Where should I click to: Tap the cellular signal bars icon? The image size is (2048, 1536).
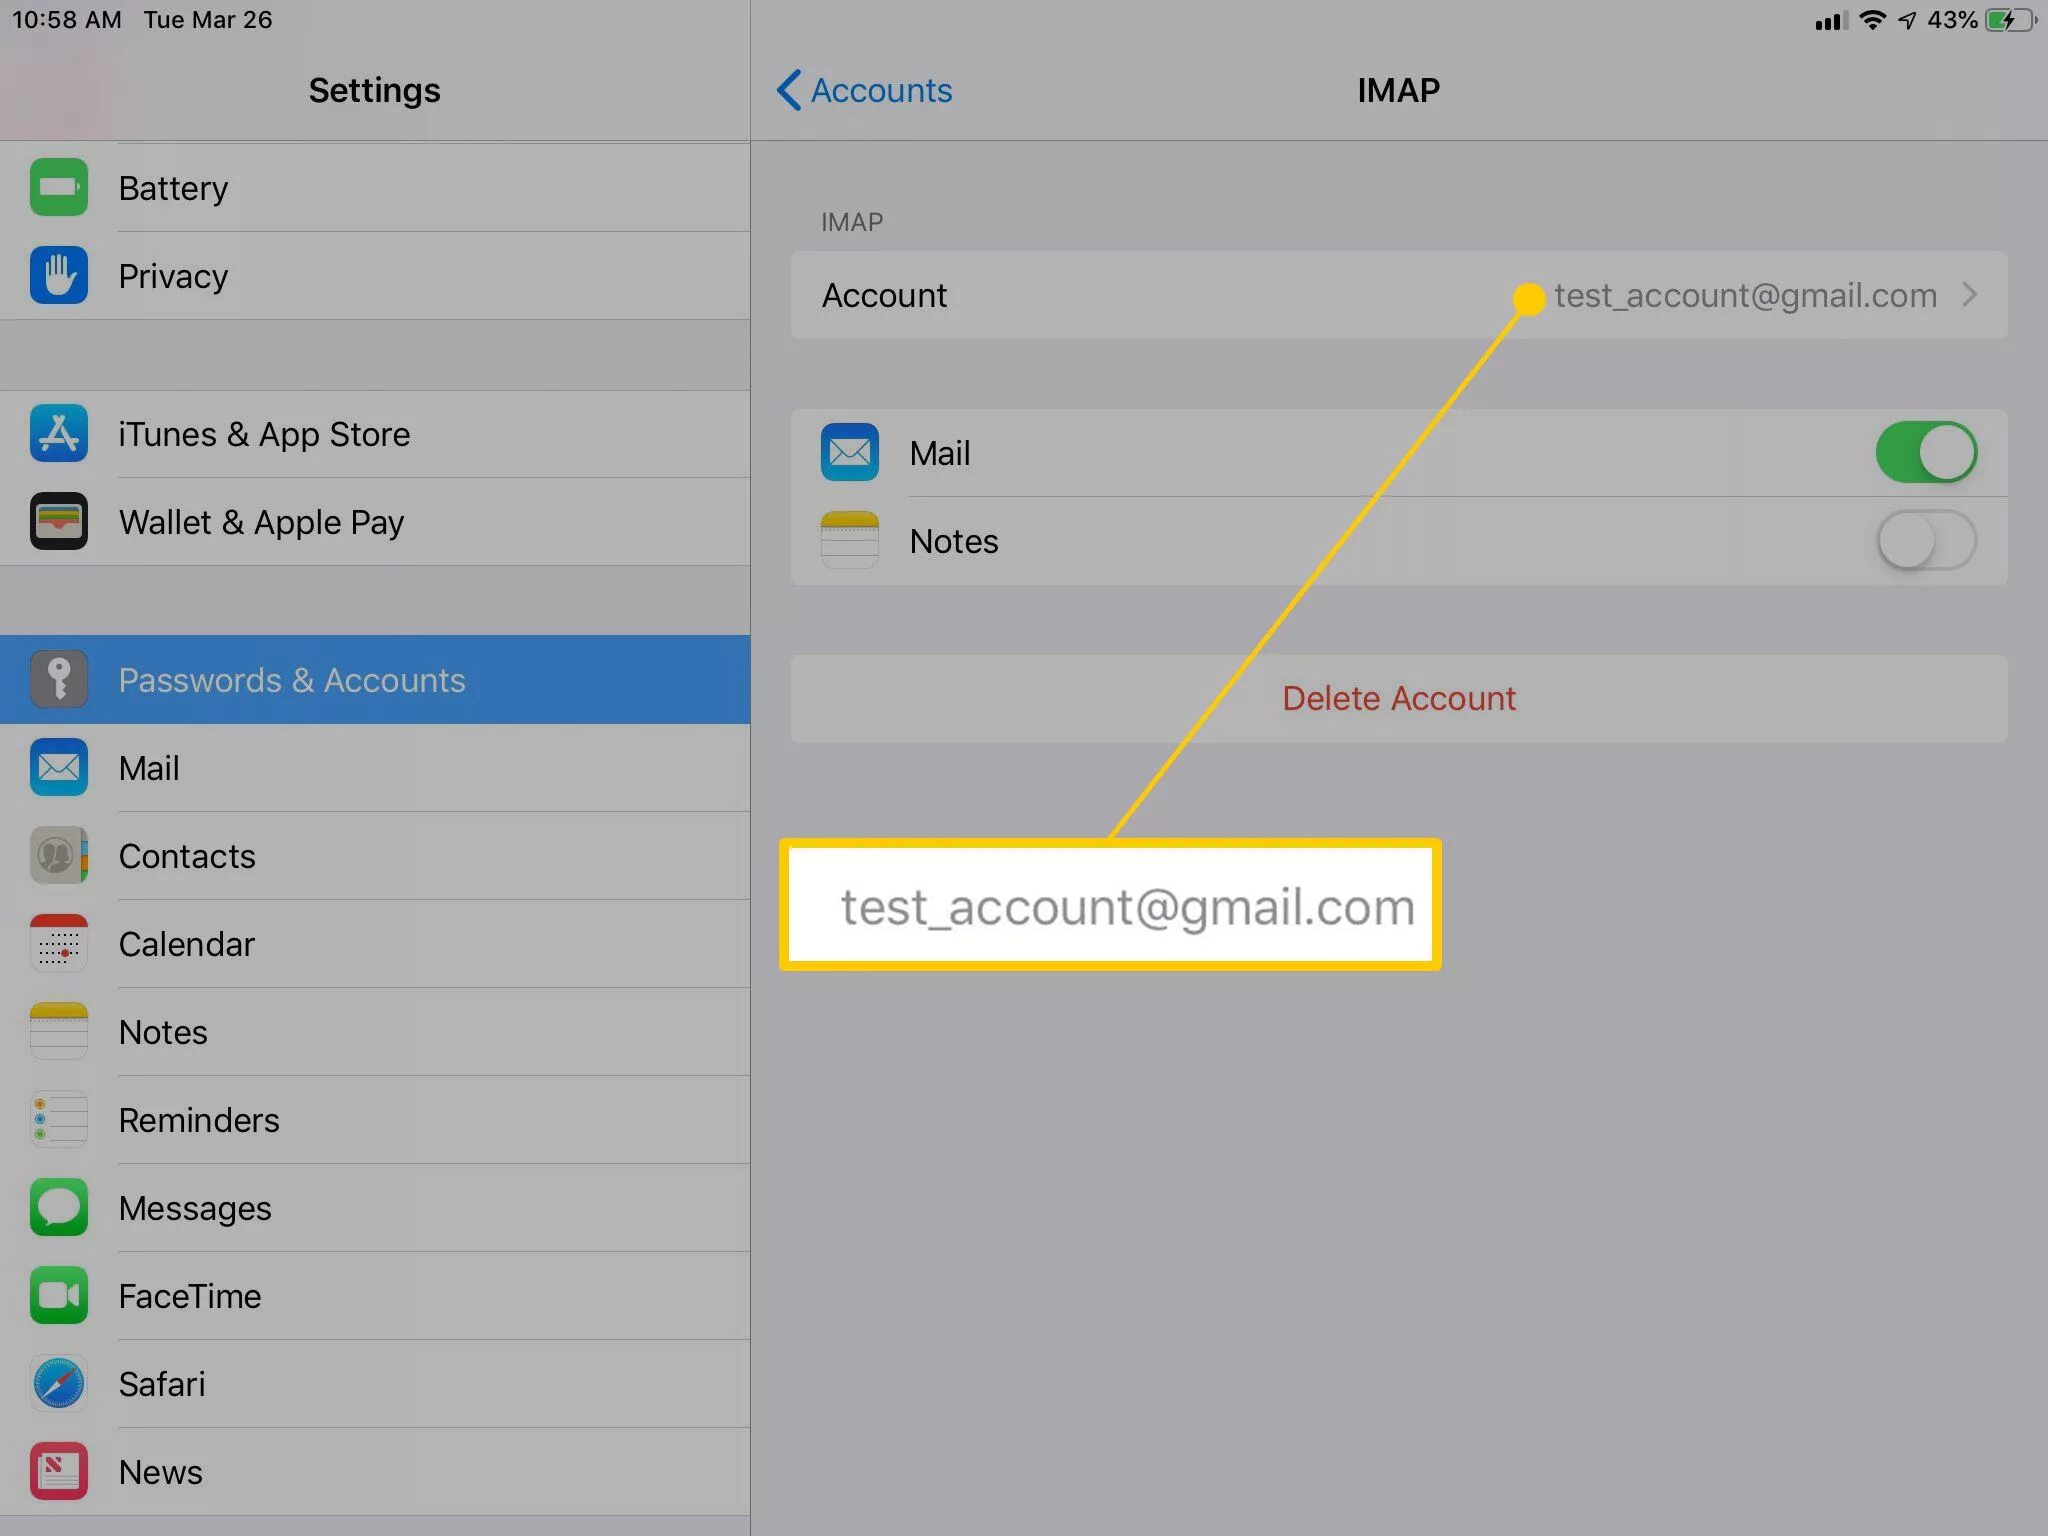pos(1831,21)
